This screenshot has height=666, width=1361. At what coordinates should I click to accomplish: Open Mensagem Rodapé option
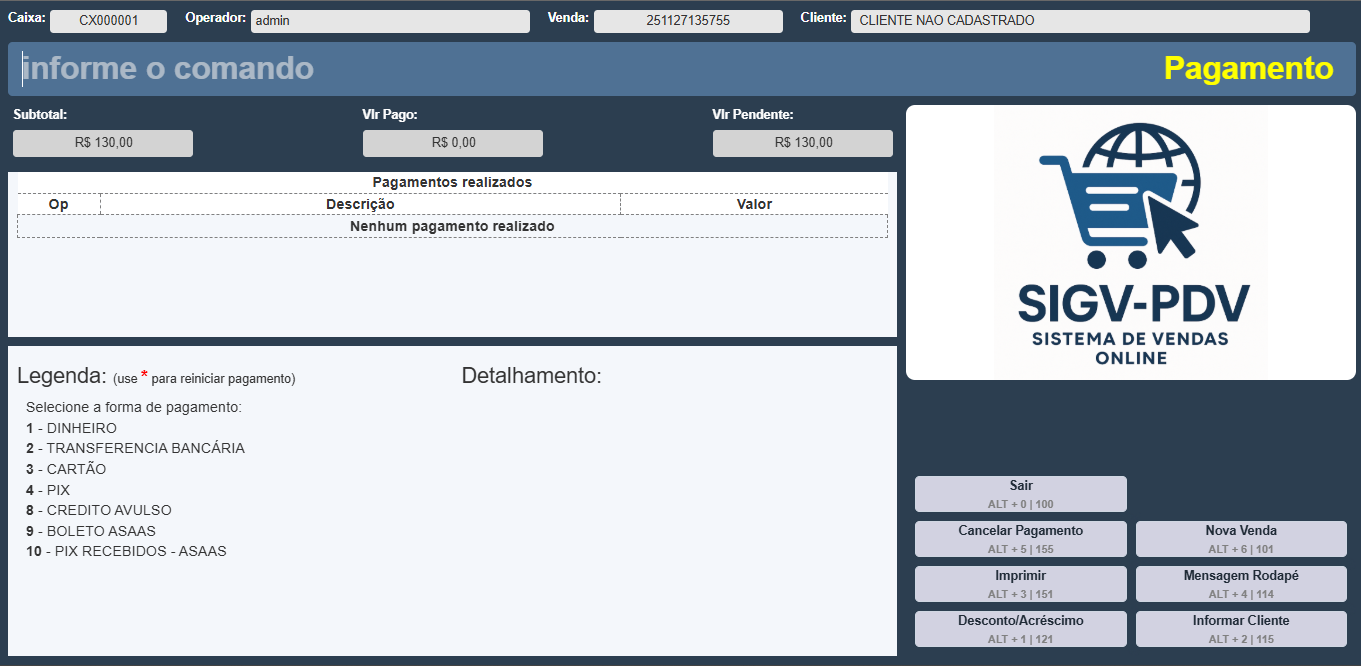(x=1241, y=584)
